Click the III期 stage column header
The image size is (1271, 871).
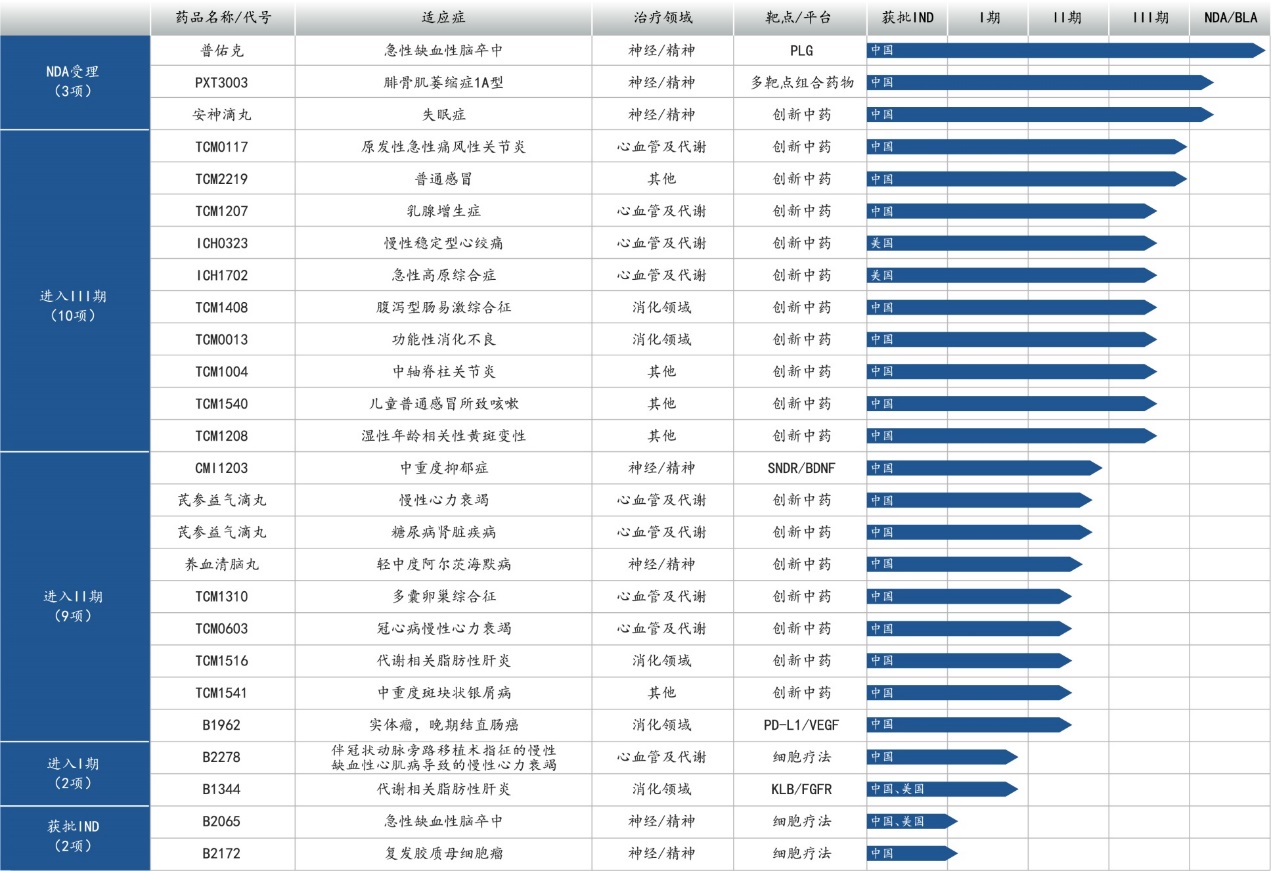(x=1149, y=18)
